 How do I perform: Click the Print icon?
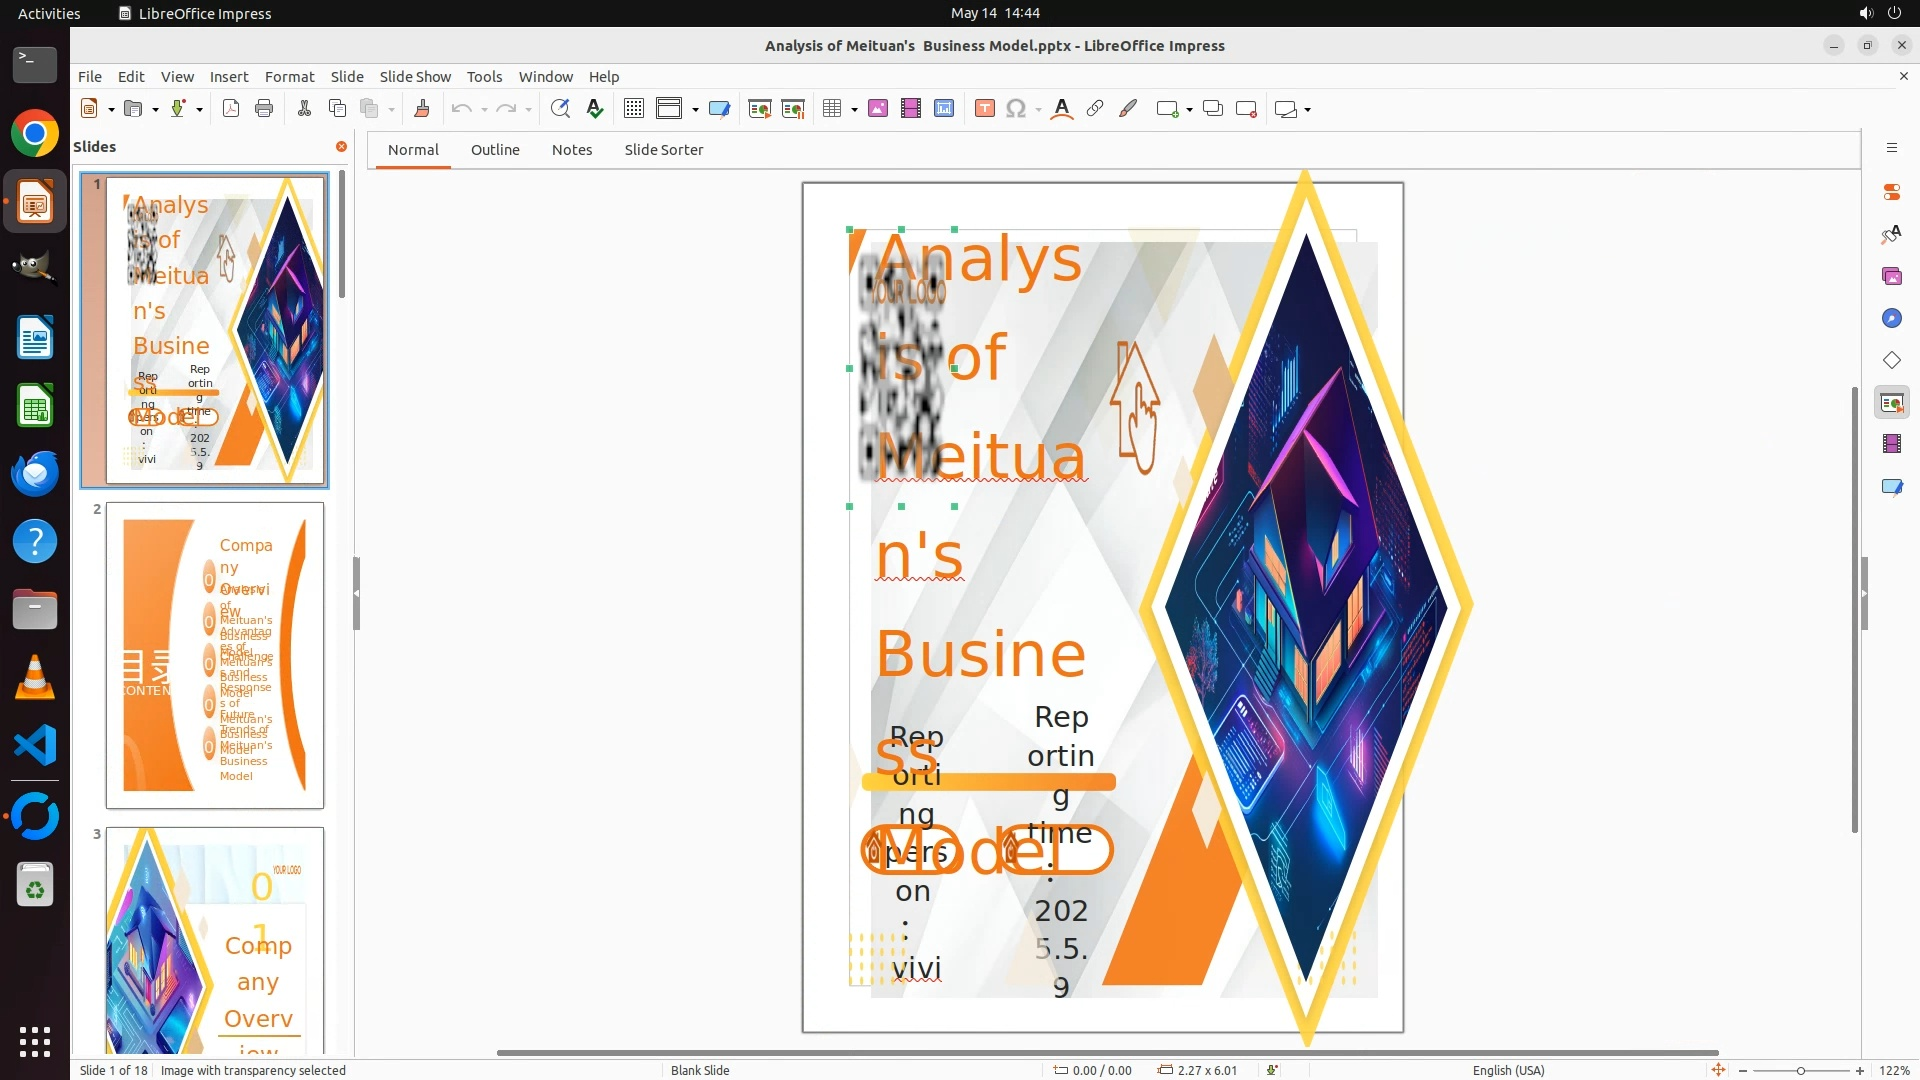[x=264, y=109]
